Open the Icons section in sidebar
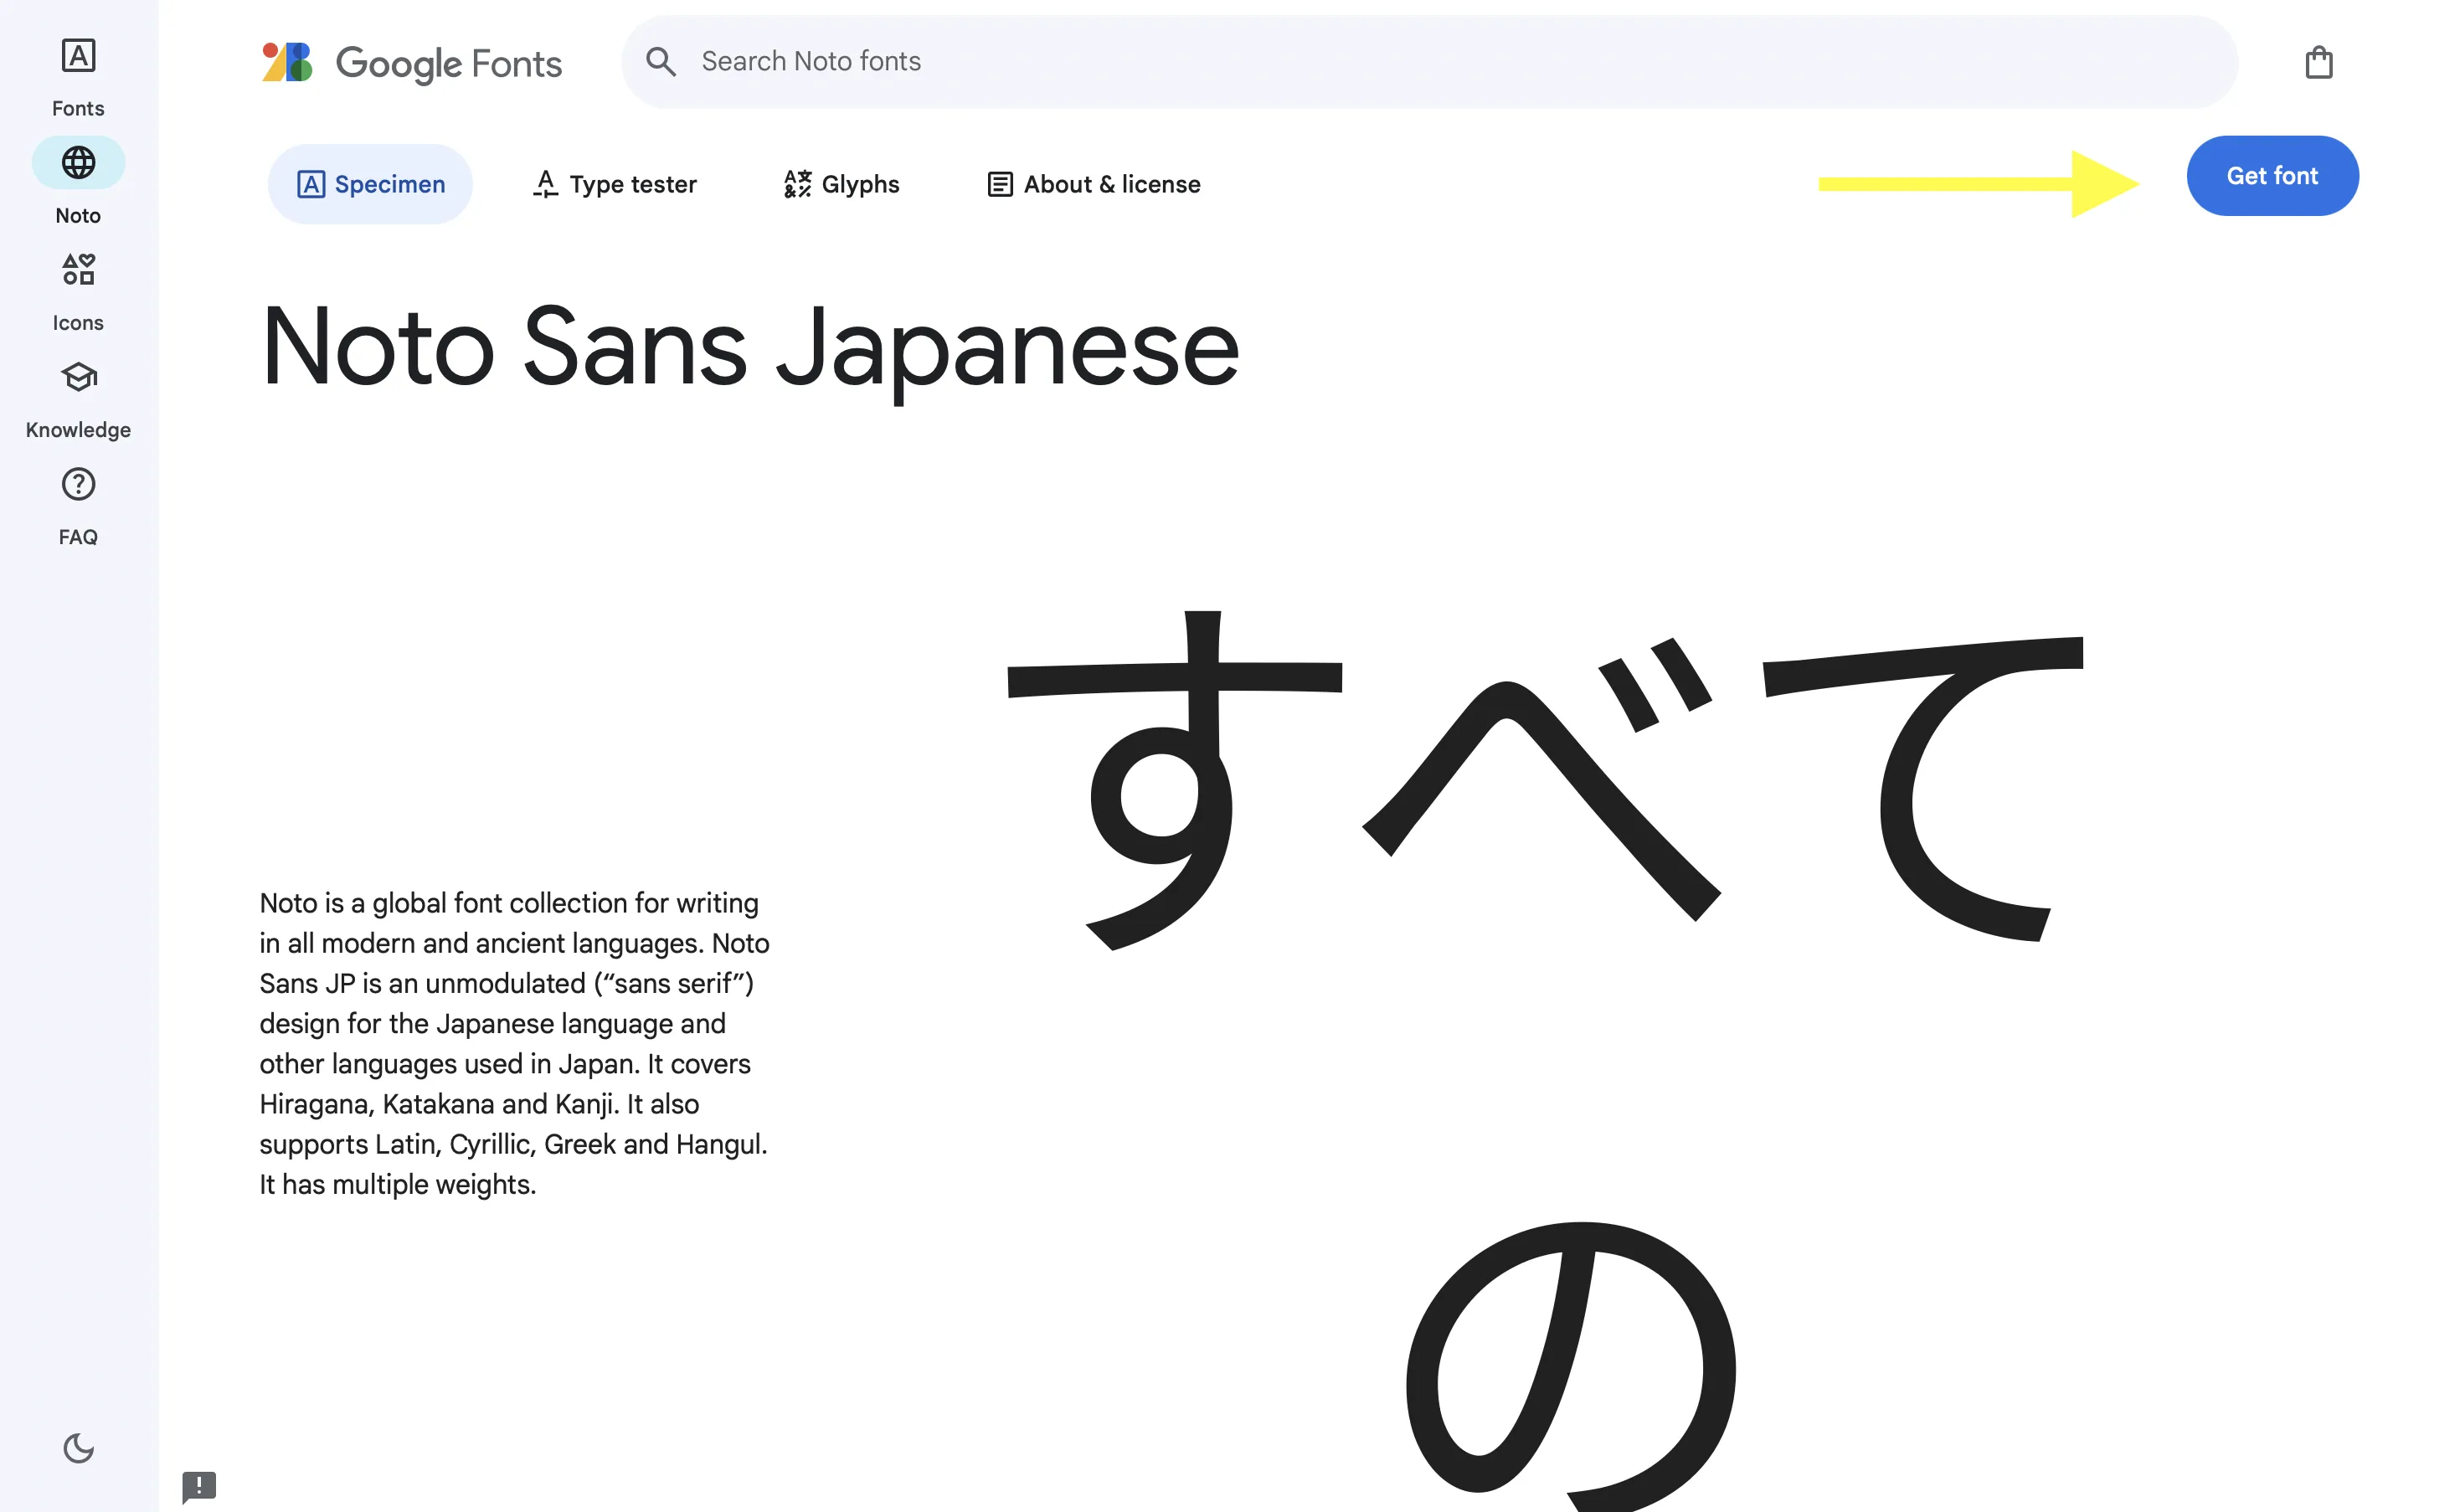 click(78, 291)
